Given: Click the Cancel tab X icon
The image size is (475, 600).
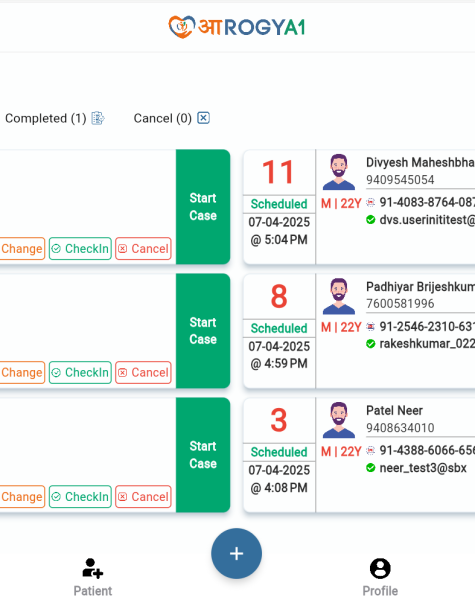Looking at the screenshot, I should pyautogui.click(x=203, y=118).
